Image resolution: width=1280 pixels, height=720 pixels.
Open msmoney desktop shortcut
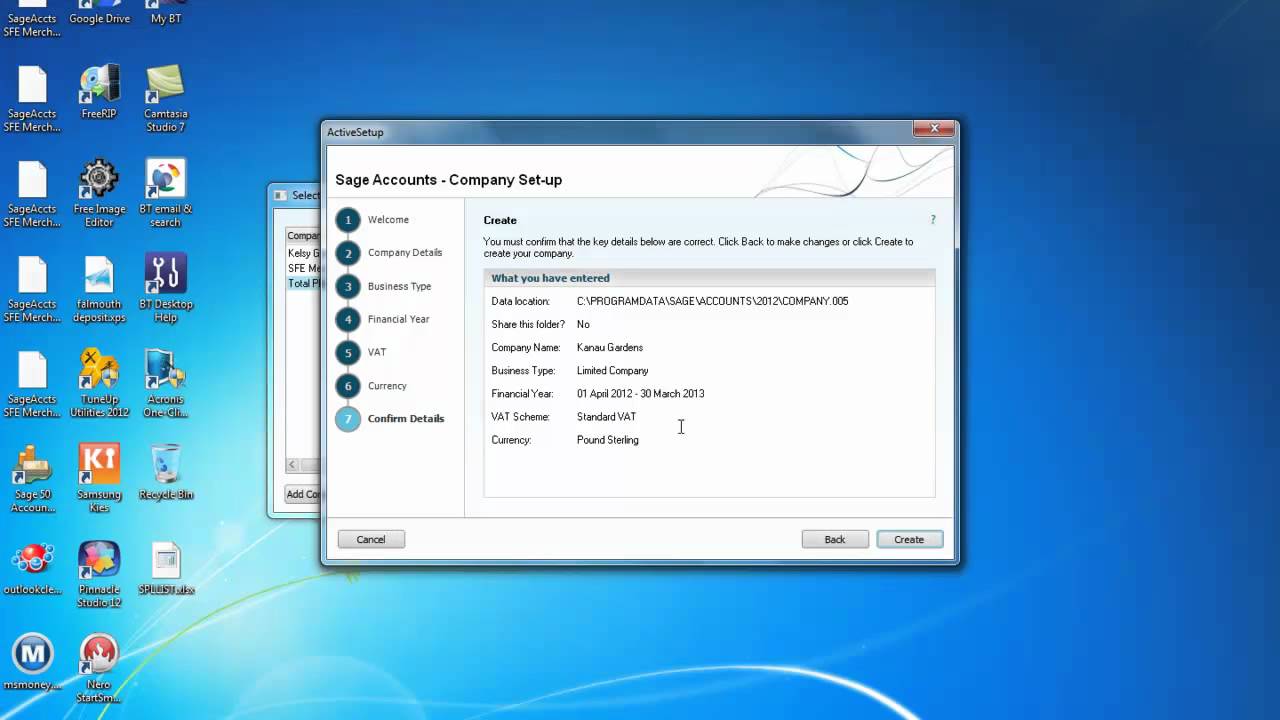point(32,662)
